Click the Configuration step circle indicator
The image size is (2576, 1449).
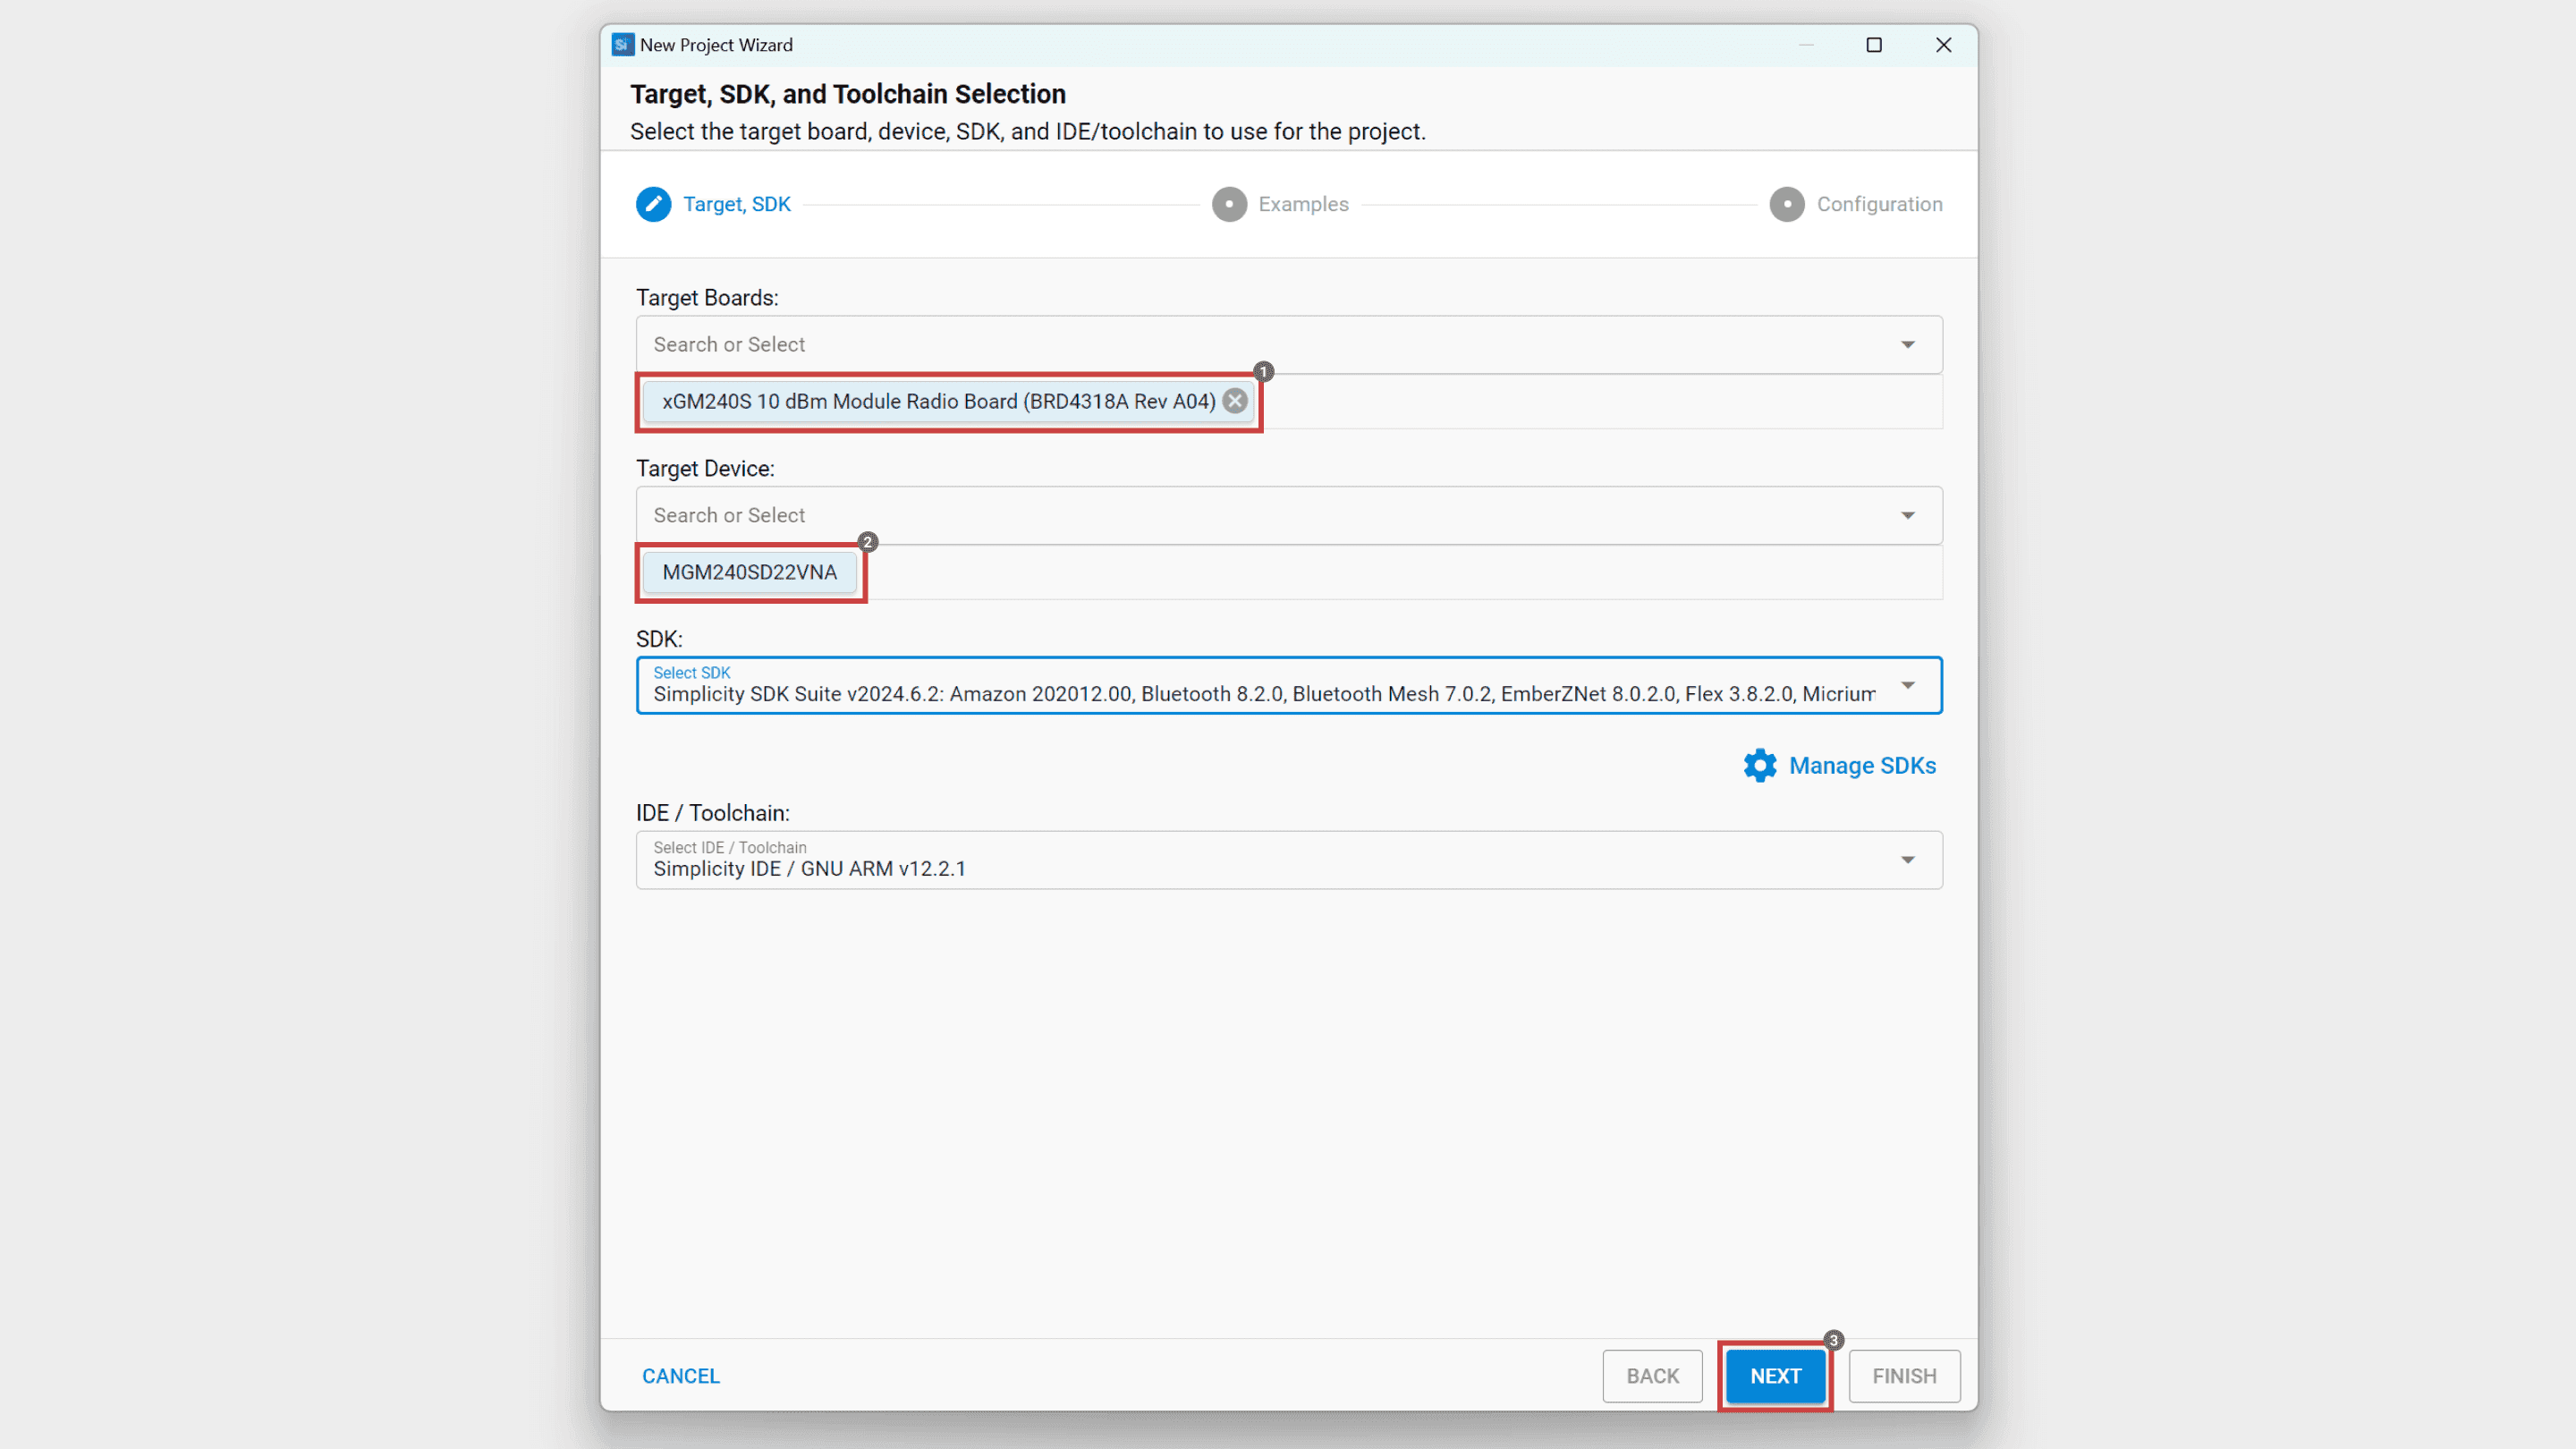coord(1788,204)
